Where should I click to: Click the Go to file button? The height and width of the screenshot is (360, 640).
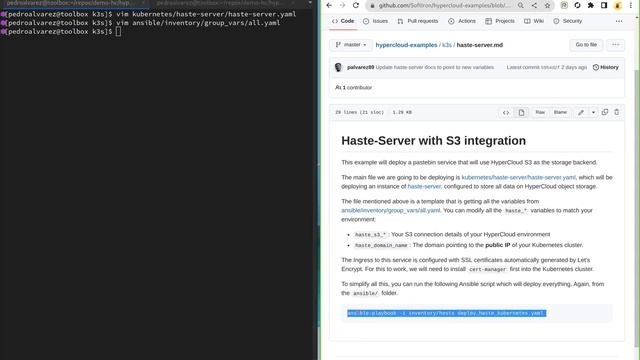(586, 45)
